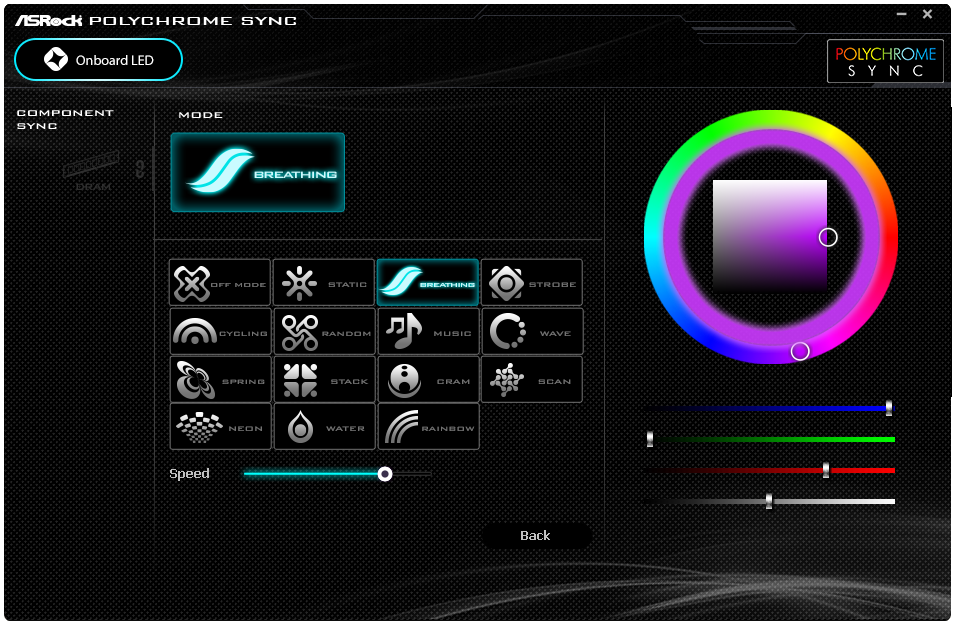
Task: Choose the Scan lighting mode
Action: pos(532,380)
